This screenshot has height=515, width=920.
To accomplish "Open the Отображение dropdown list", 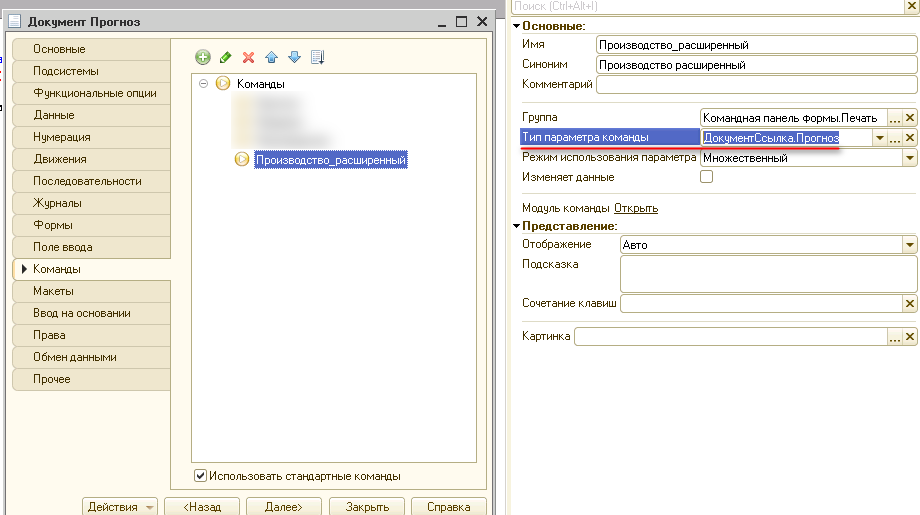I will tap(910, 244).
